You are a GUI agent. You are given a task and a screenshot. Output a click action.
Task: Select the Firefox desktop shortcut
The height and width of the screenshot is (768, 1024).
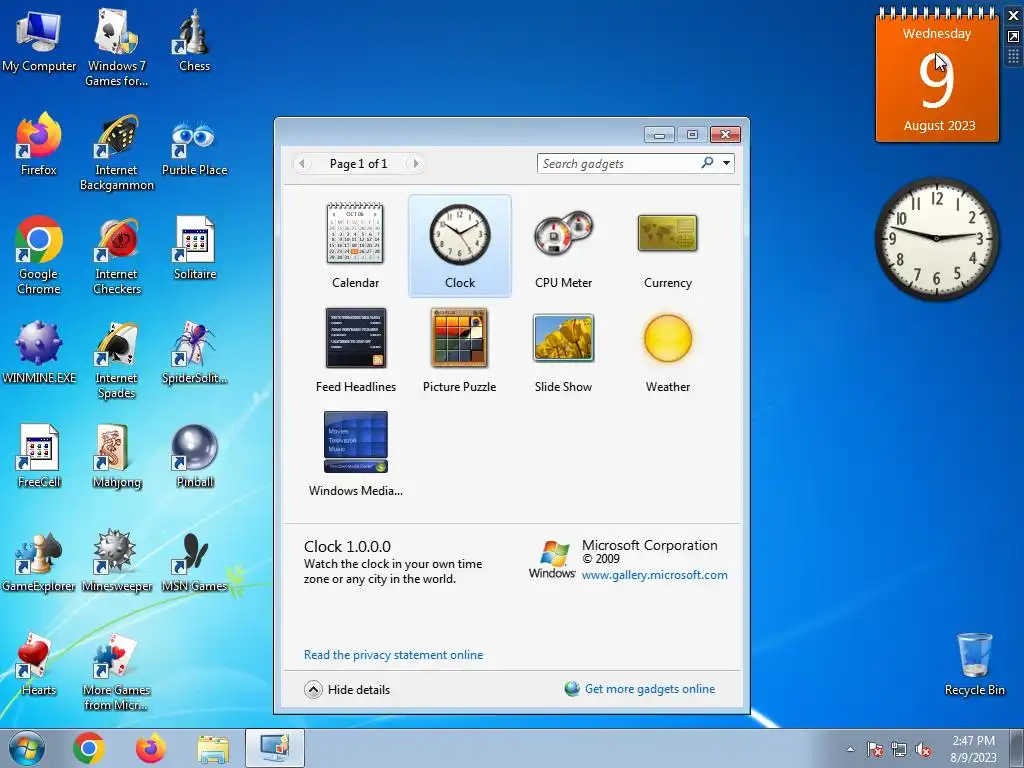39,145
